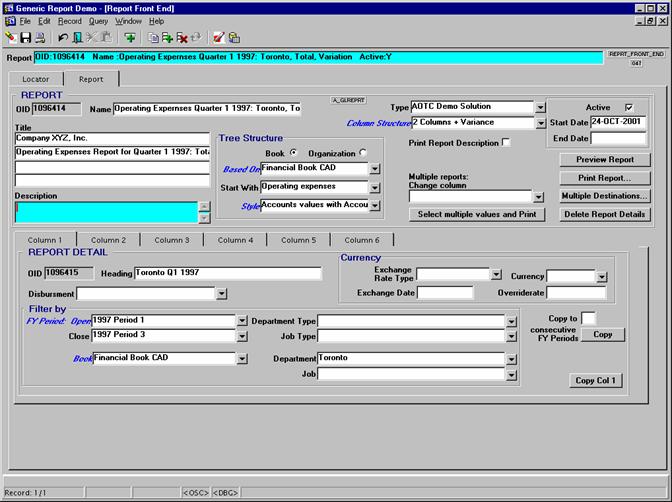Open the Help menu
Screen dimensions: 672x502
click(156, 21)
